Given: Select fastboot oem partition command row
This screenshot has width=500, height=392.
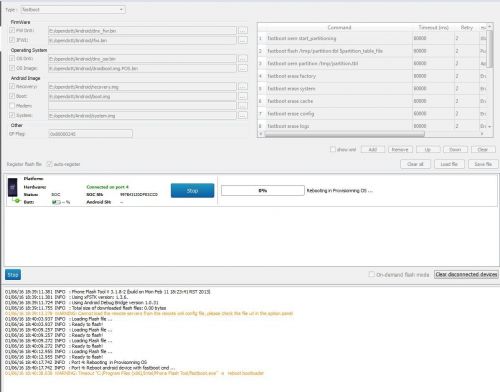Looking at the screenshot, I should click(x=373, y=63).
